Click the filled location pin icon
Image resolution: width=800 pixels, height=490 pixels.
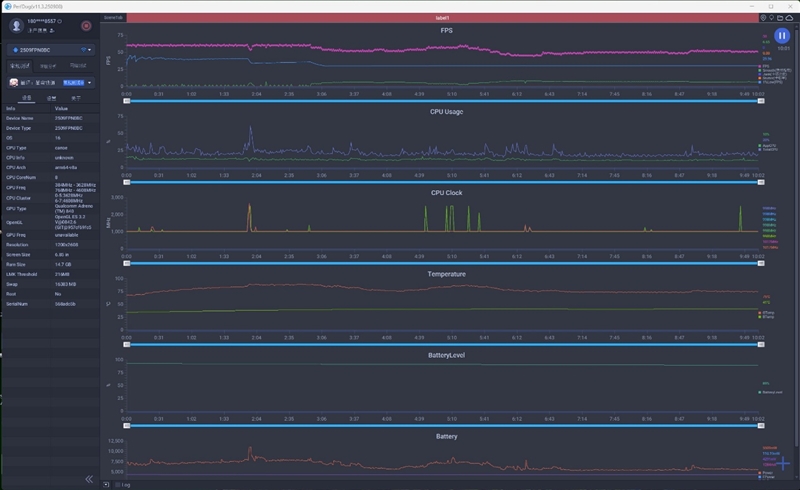[764, 18]
